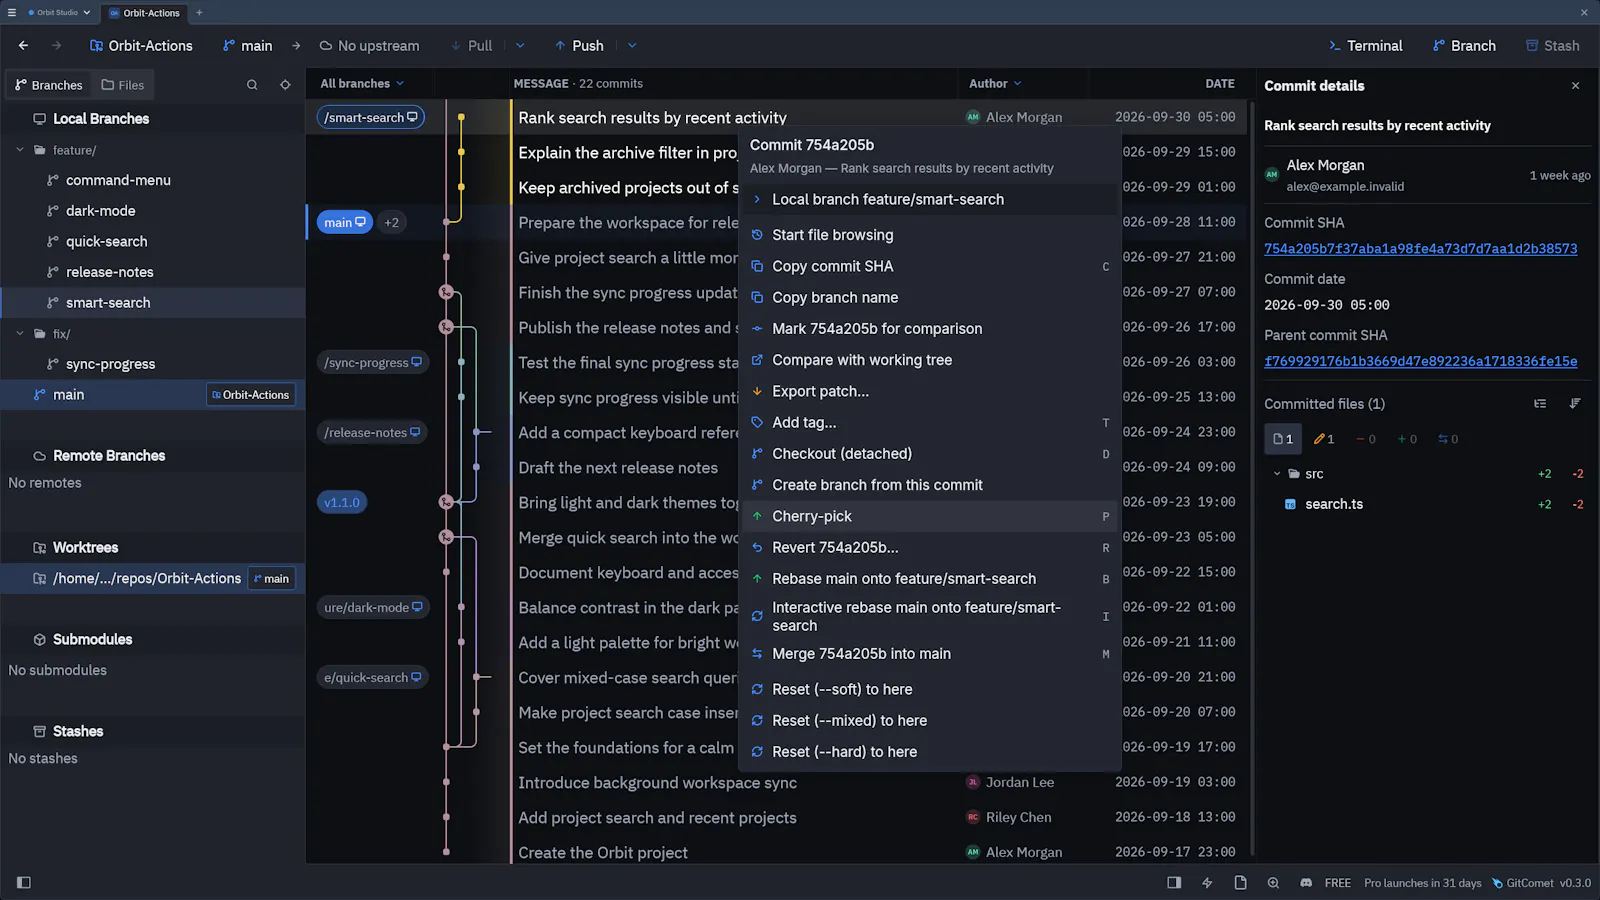This screenshot has width=1600, height=900.
Task: Click the v1.1.0 tag label in graph
Action: click(x=342, y=503)
